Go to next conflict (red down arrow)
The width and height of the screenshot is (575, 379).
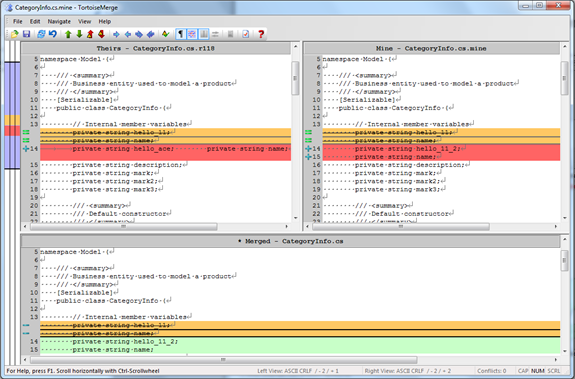pyautogui.click(x=102, y=34)
